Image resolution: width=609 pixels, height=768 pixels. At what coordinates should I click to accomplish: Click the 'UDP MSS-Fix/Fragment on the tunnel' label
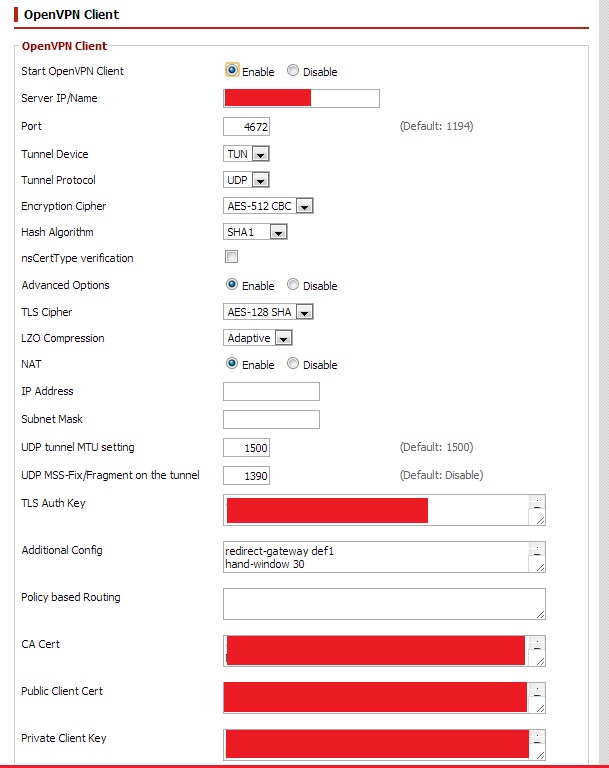[x=110, y=475]
